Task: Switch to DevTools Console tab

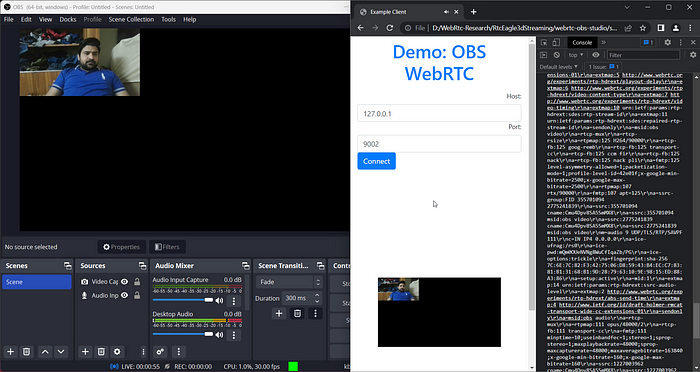Action: click(x=582, y=42)
